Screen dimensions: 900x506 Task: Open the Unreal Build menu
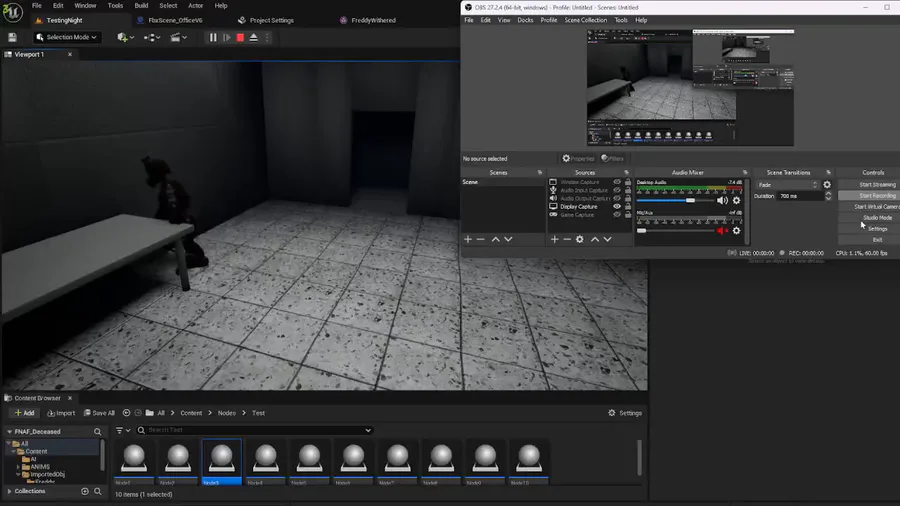[141, 6]
